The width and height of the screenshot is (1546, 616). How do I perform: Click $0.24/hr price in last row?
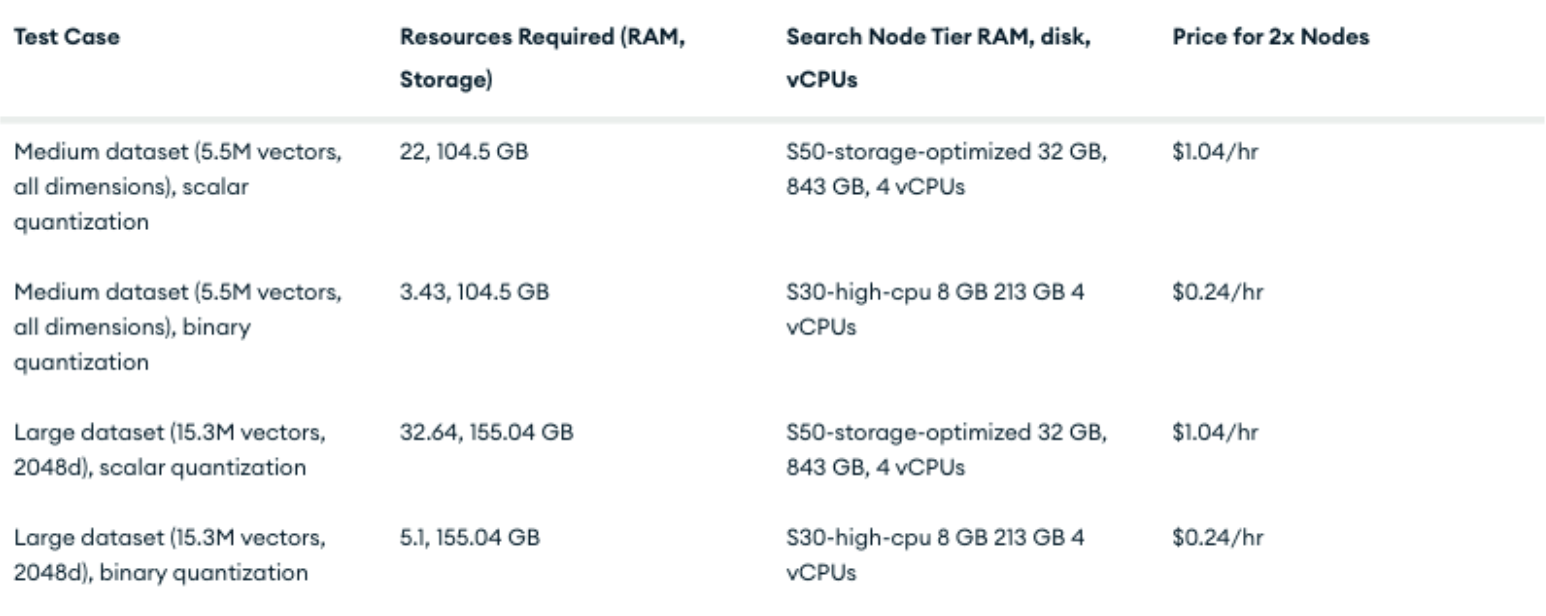coord(1217,539)
